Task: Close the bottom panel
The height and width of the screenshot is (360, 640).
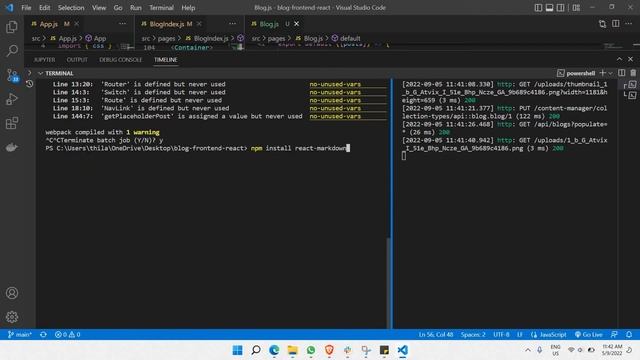Action: click(631, 59)
